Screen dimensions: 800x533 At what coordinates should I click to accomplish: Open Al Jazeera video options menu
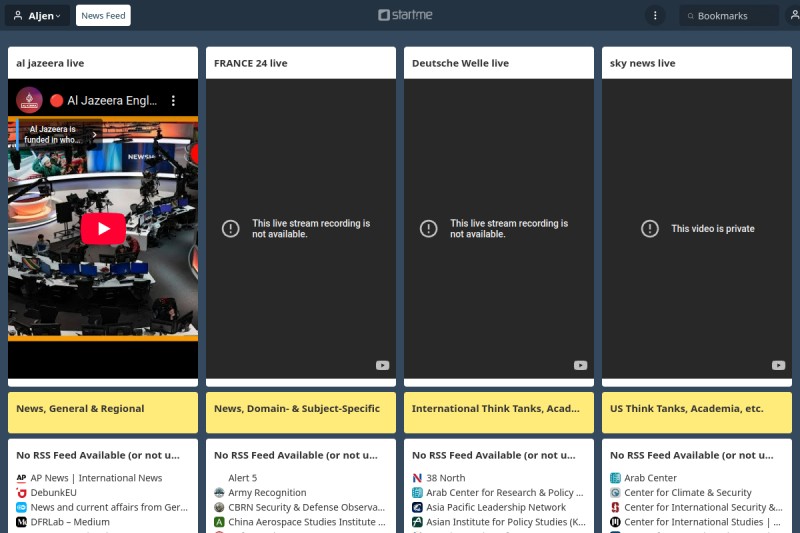click(173, 100)
